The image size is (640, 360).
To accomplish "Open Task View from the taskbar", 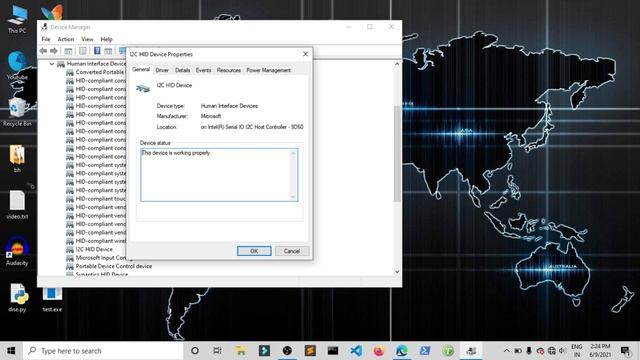I will [218, 351].
